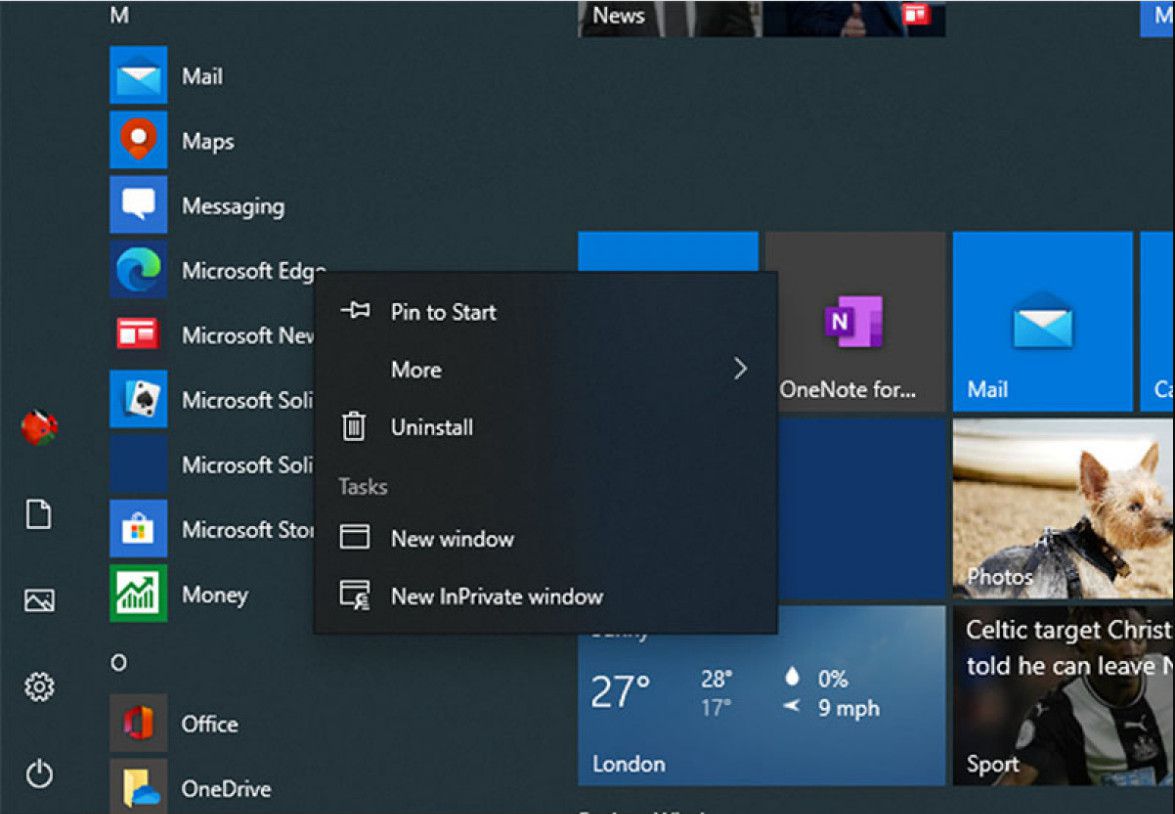Open Pictures from the sidebar icon
The image size is (1175, 814).
point(39,600)
